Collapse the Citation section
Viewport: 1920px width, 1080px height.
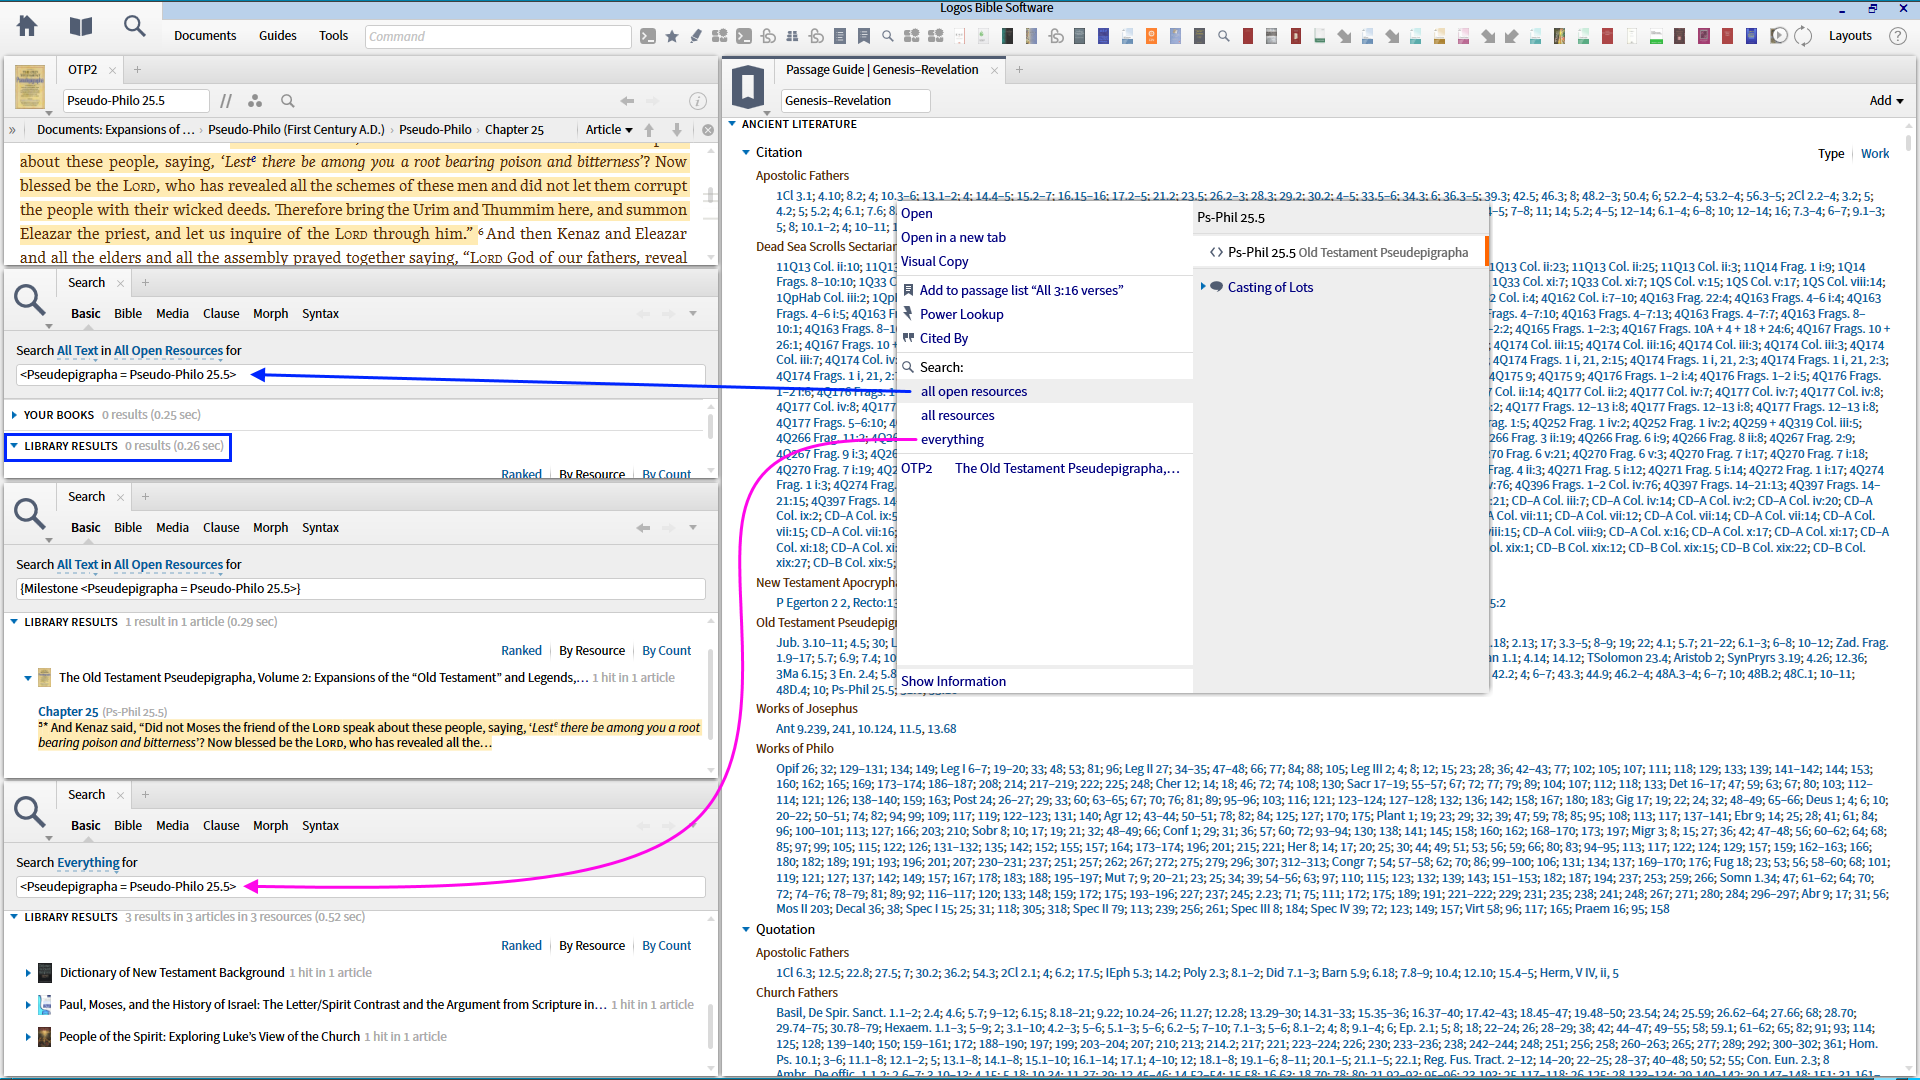click(746, 153)
